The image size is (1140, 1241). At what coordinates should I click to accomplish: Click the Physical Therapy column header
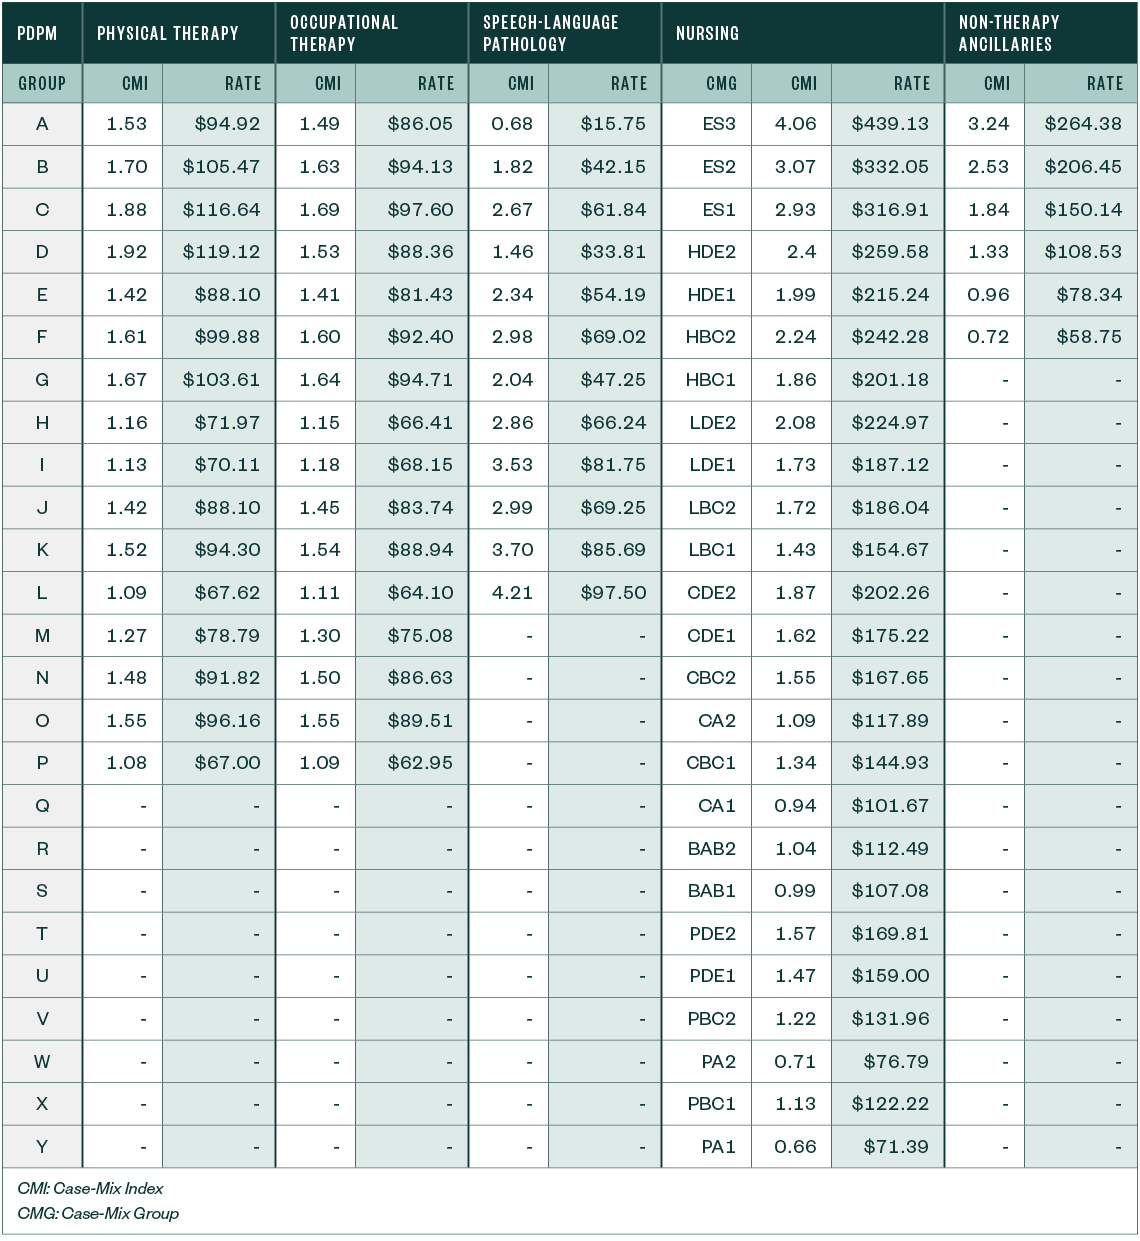tap(168, 33)
